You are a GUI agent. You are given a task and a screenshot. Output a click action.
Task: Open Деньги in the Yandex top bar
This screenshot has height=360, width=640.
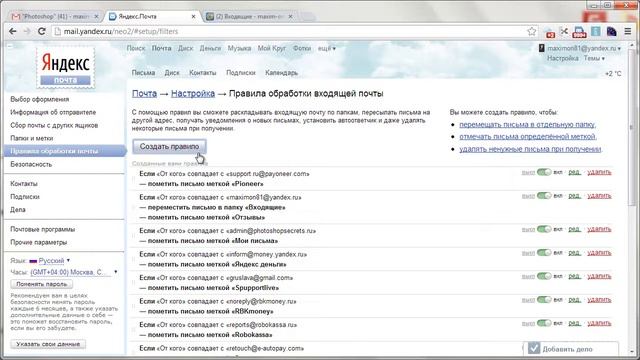[x=210, y=48]
